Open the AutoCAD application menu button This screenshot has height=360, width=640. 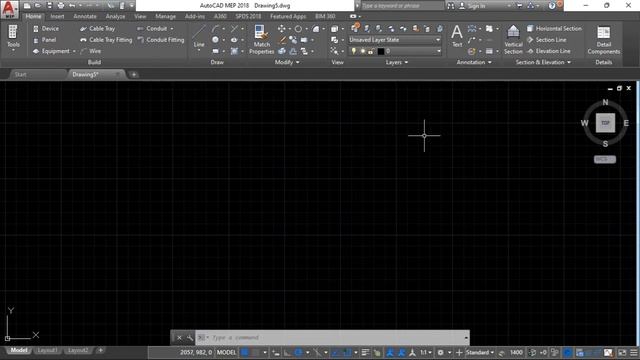(x=9, y=8)
